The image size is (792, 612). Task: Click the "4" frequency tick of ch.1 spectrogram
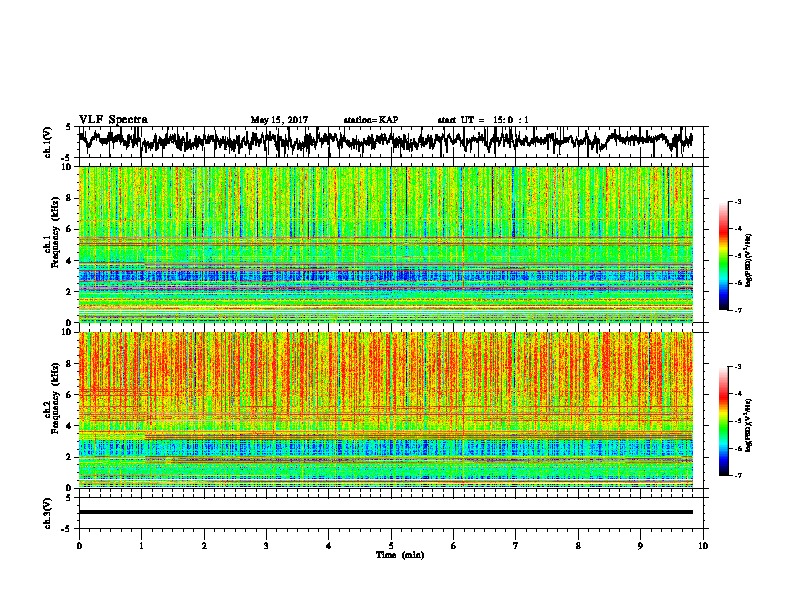click(x=71, y=261)
